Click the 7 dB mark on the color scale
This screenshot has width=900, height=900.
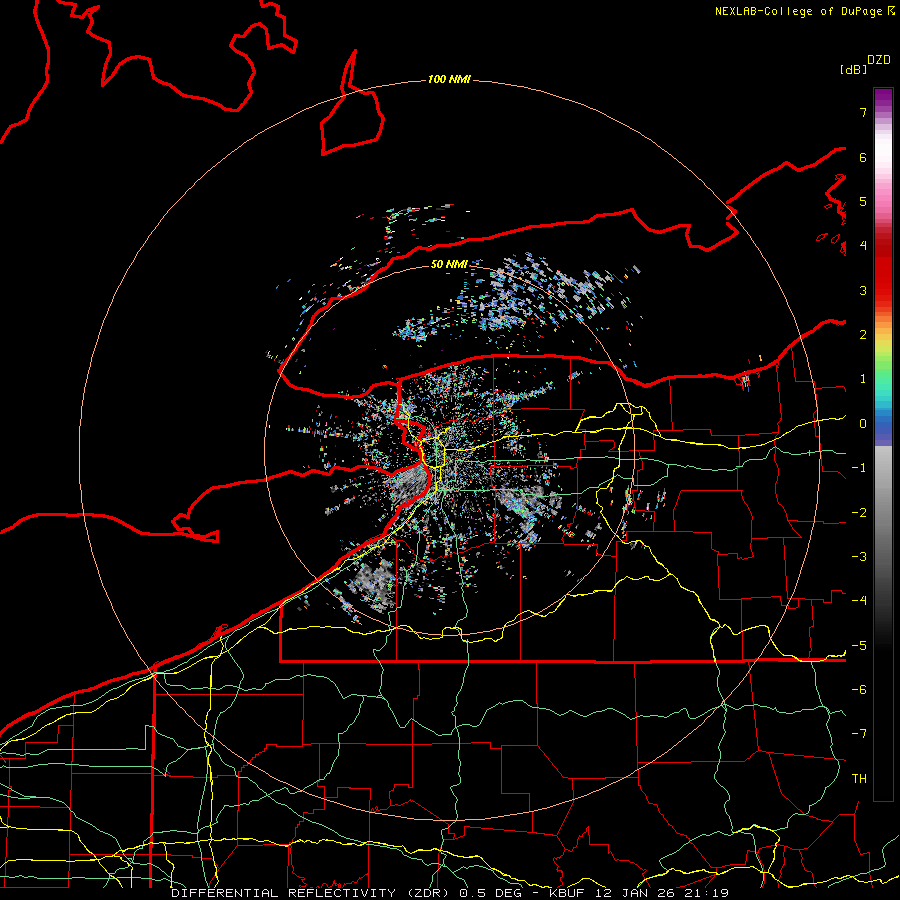863,112
